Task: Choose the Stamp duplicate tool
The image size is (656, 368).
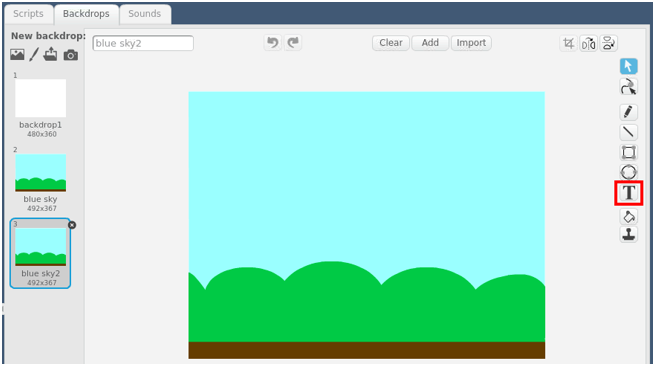Action: (628, 234)
